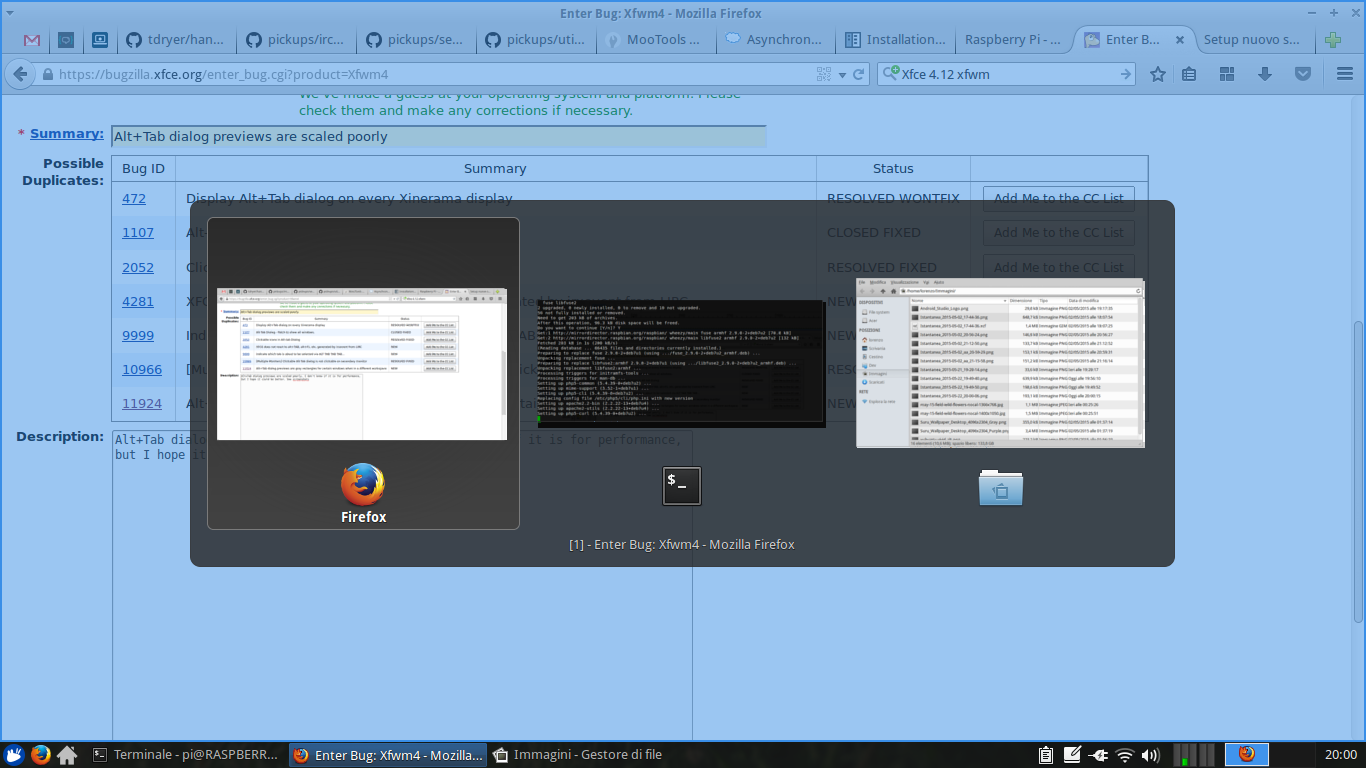Click the Wi-Fi network tray icon
Image resolution: width=1366 pixels, height=768 pixels.
click(1125, 755)
